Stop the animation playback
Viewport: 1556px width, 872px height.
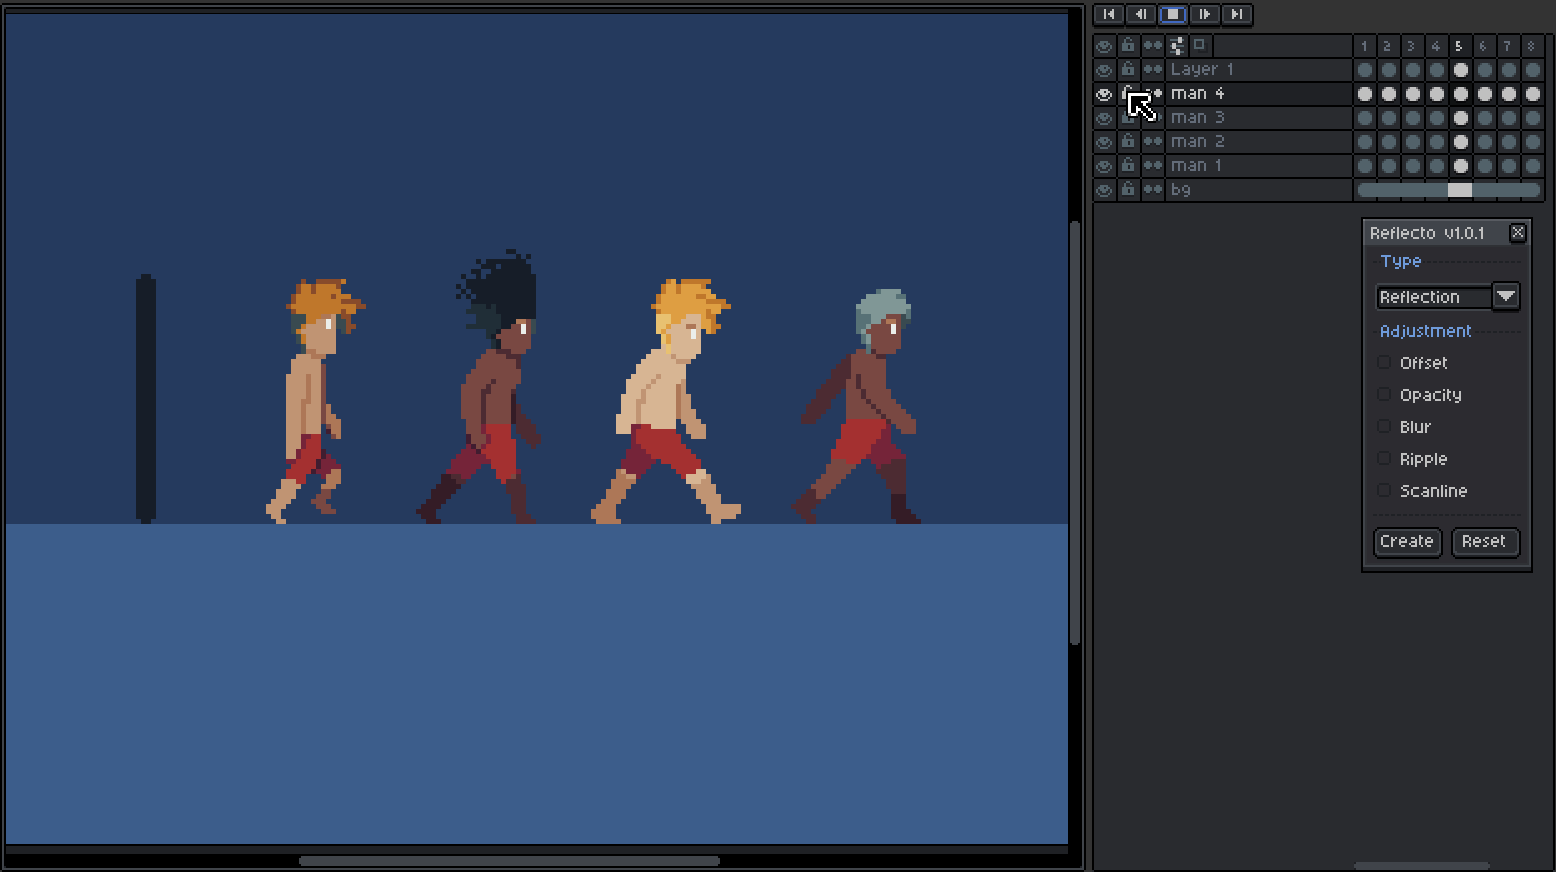point(1173,14)
